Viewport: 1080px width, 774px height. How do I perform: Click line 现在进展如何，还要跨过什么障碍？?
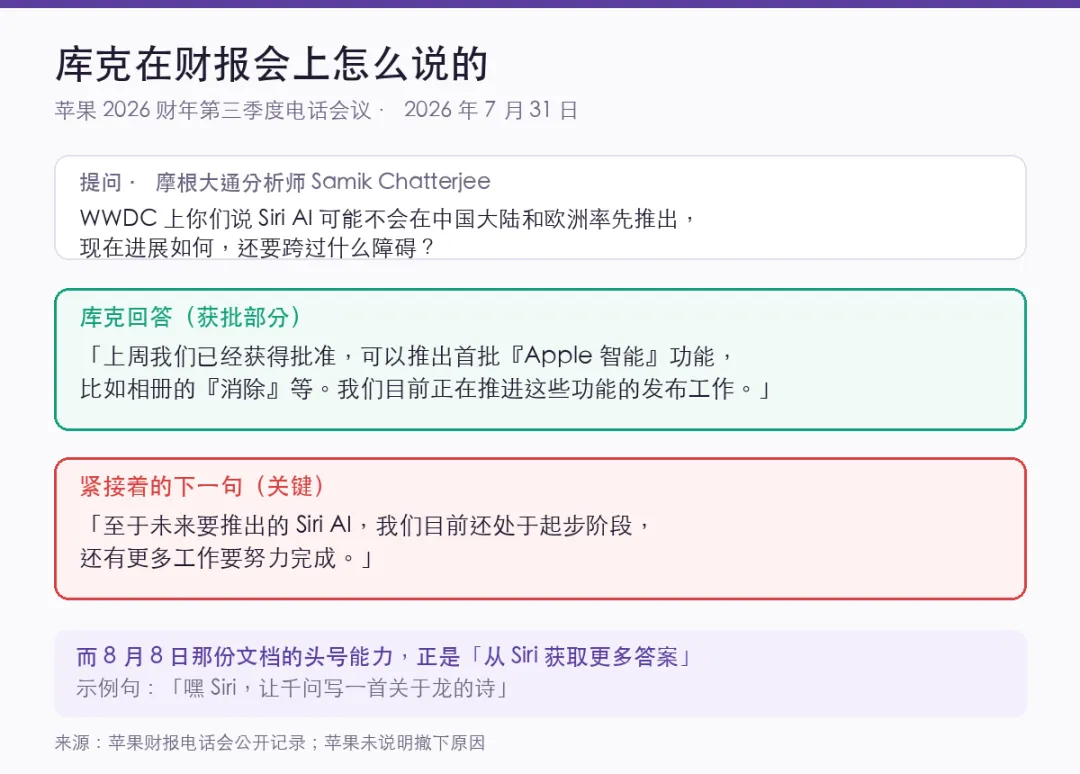(x=257, y=247)
